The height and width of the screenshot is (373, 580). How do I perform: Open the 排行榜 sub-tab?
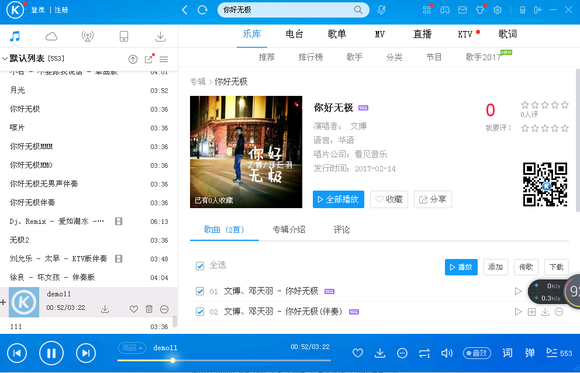click(311, 57)
